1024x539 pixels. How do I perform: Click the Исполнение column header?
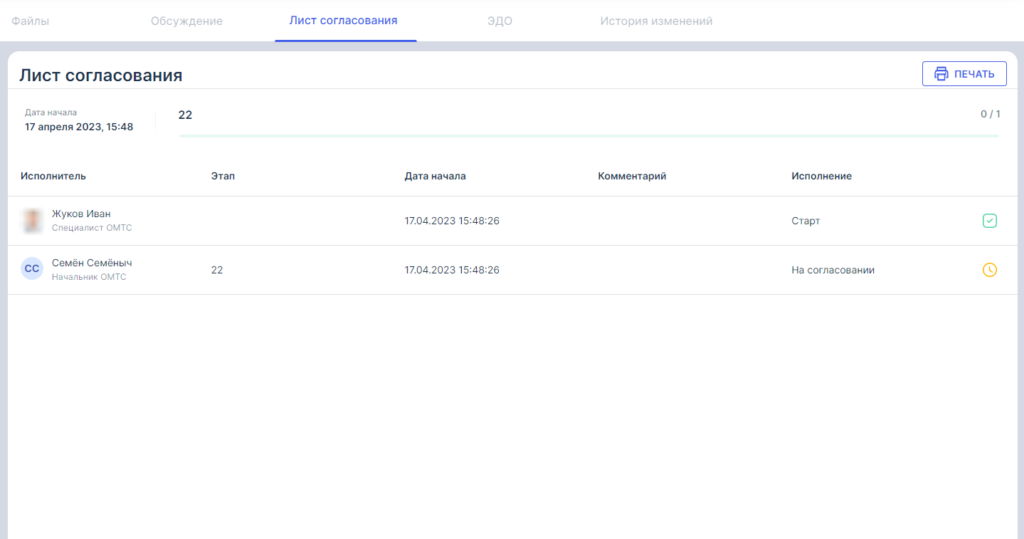(x=822, y=176)
